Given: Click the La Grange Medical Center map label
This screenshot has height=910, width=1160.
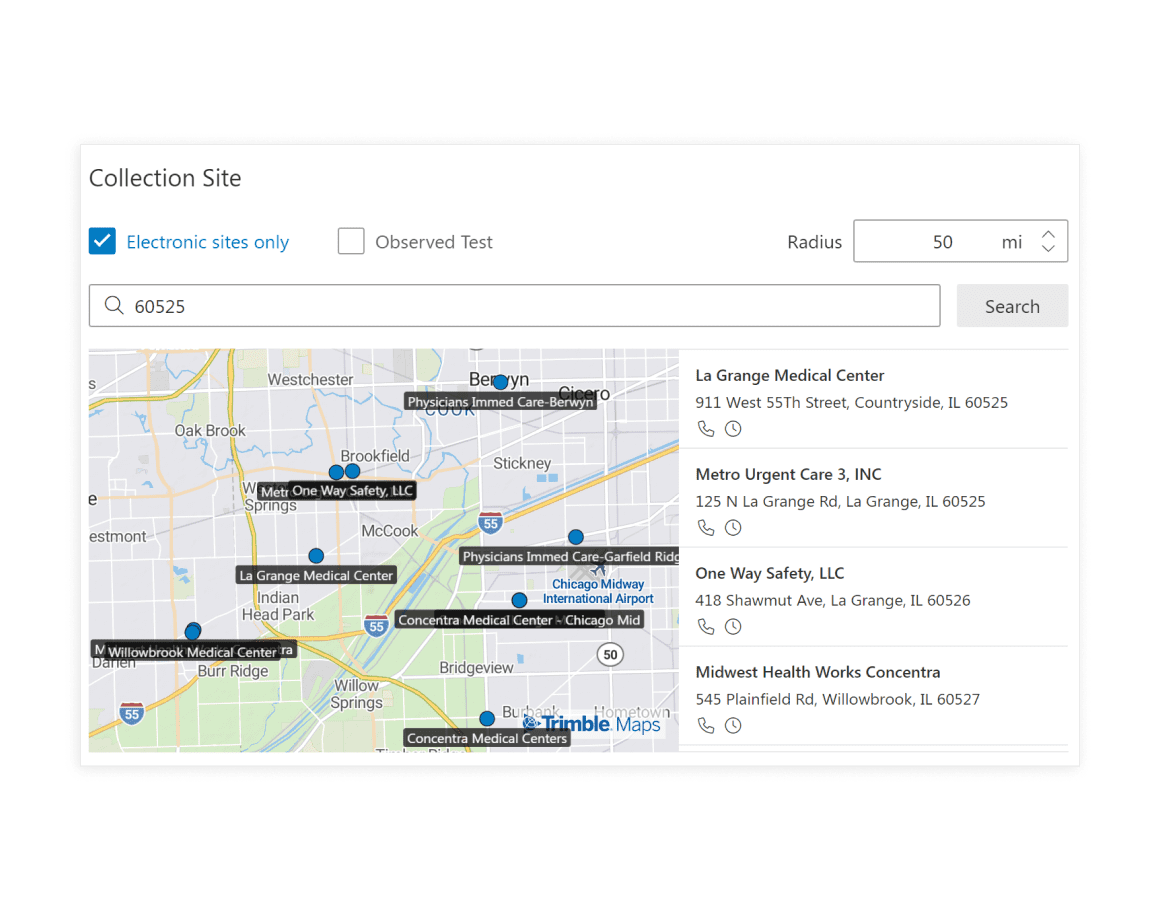Looking at the screenshot, I should point(316,575).
